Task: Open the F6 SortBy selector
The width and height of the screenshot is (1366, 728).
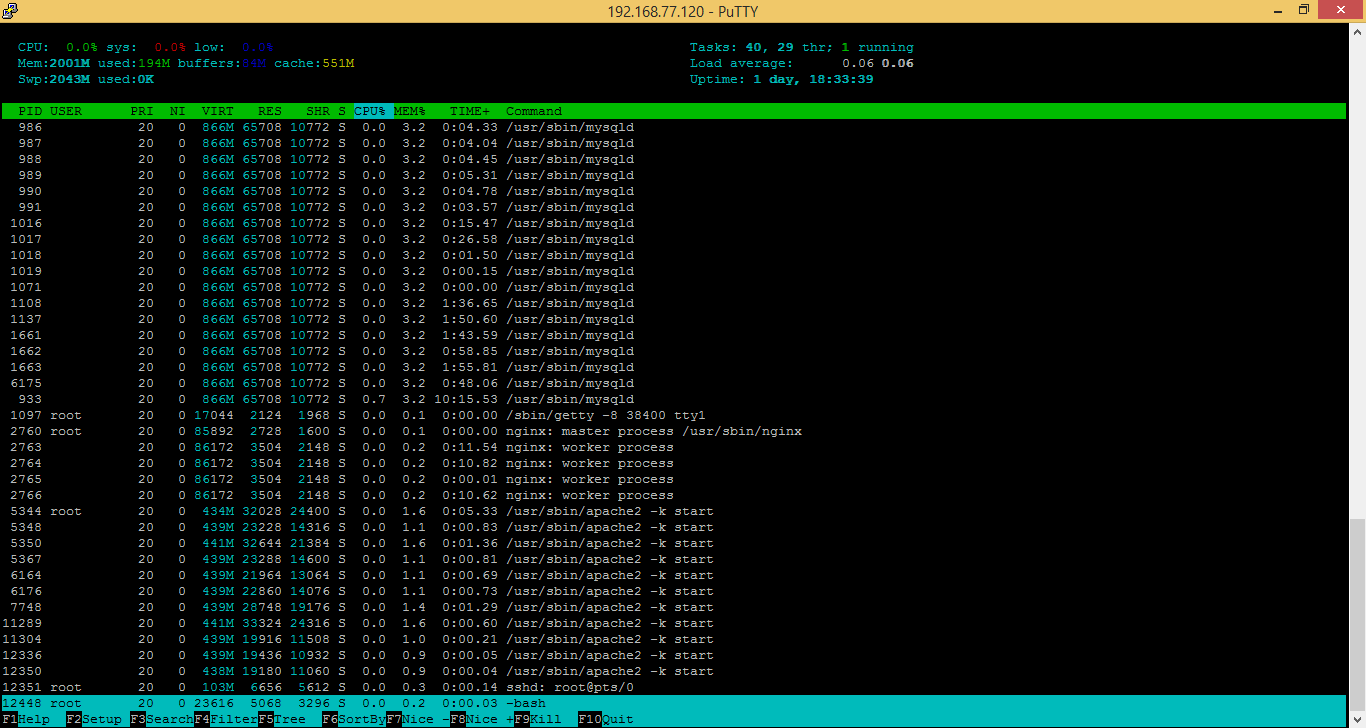Action: [x=352, y=718]
